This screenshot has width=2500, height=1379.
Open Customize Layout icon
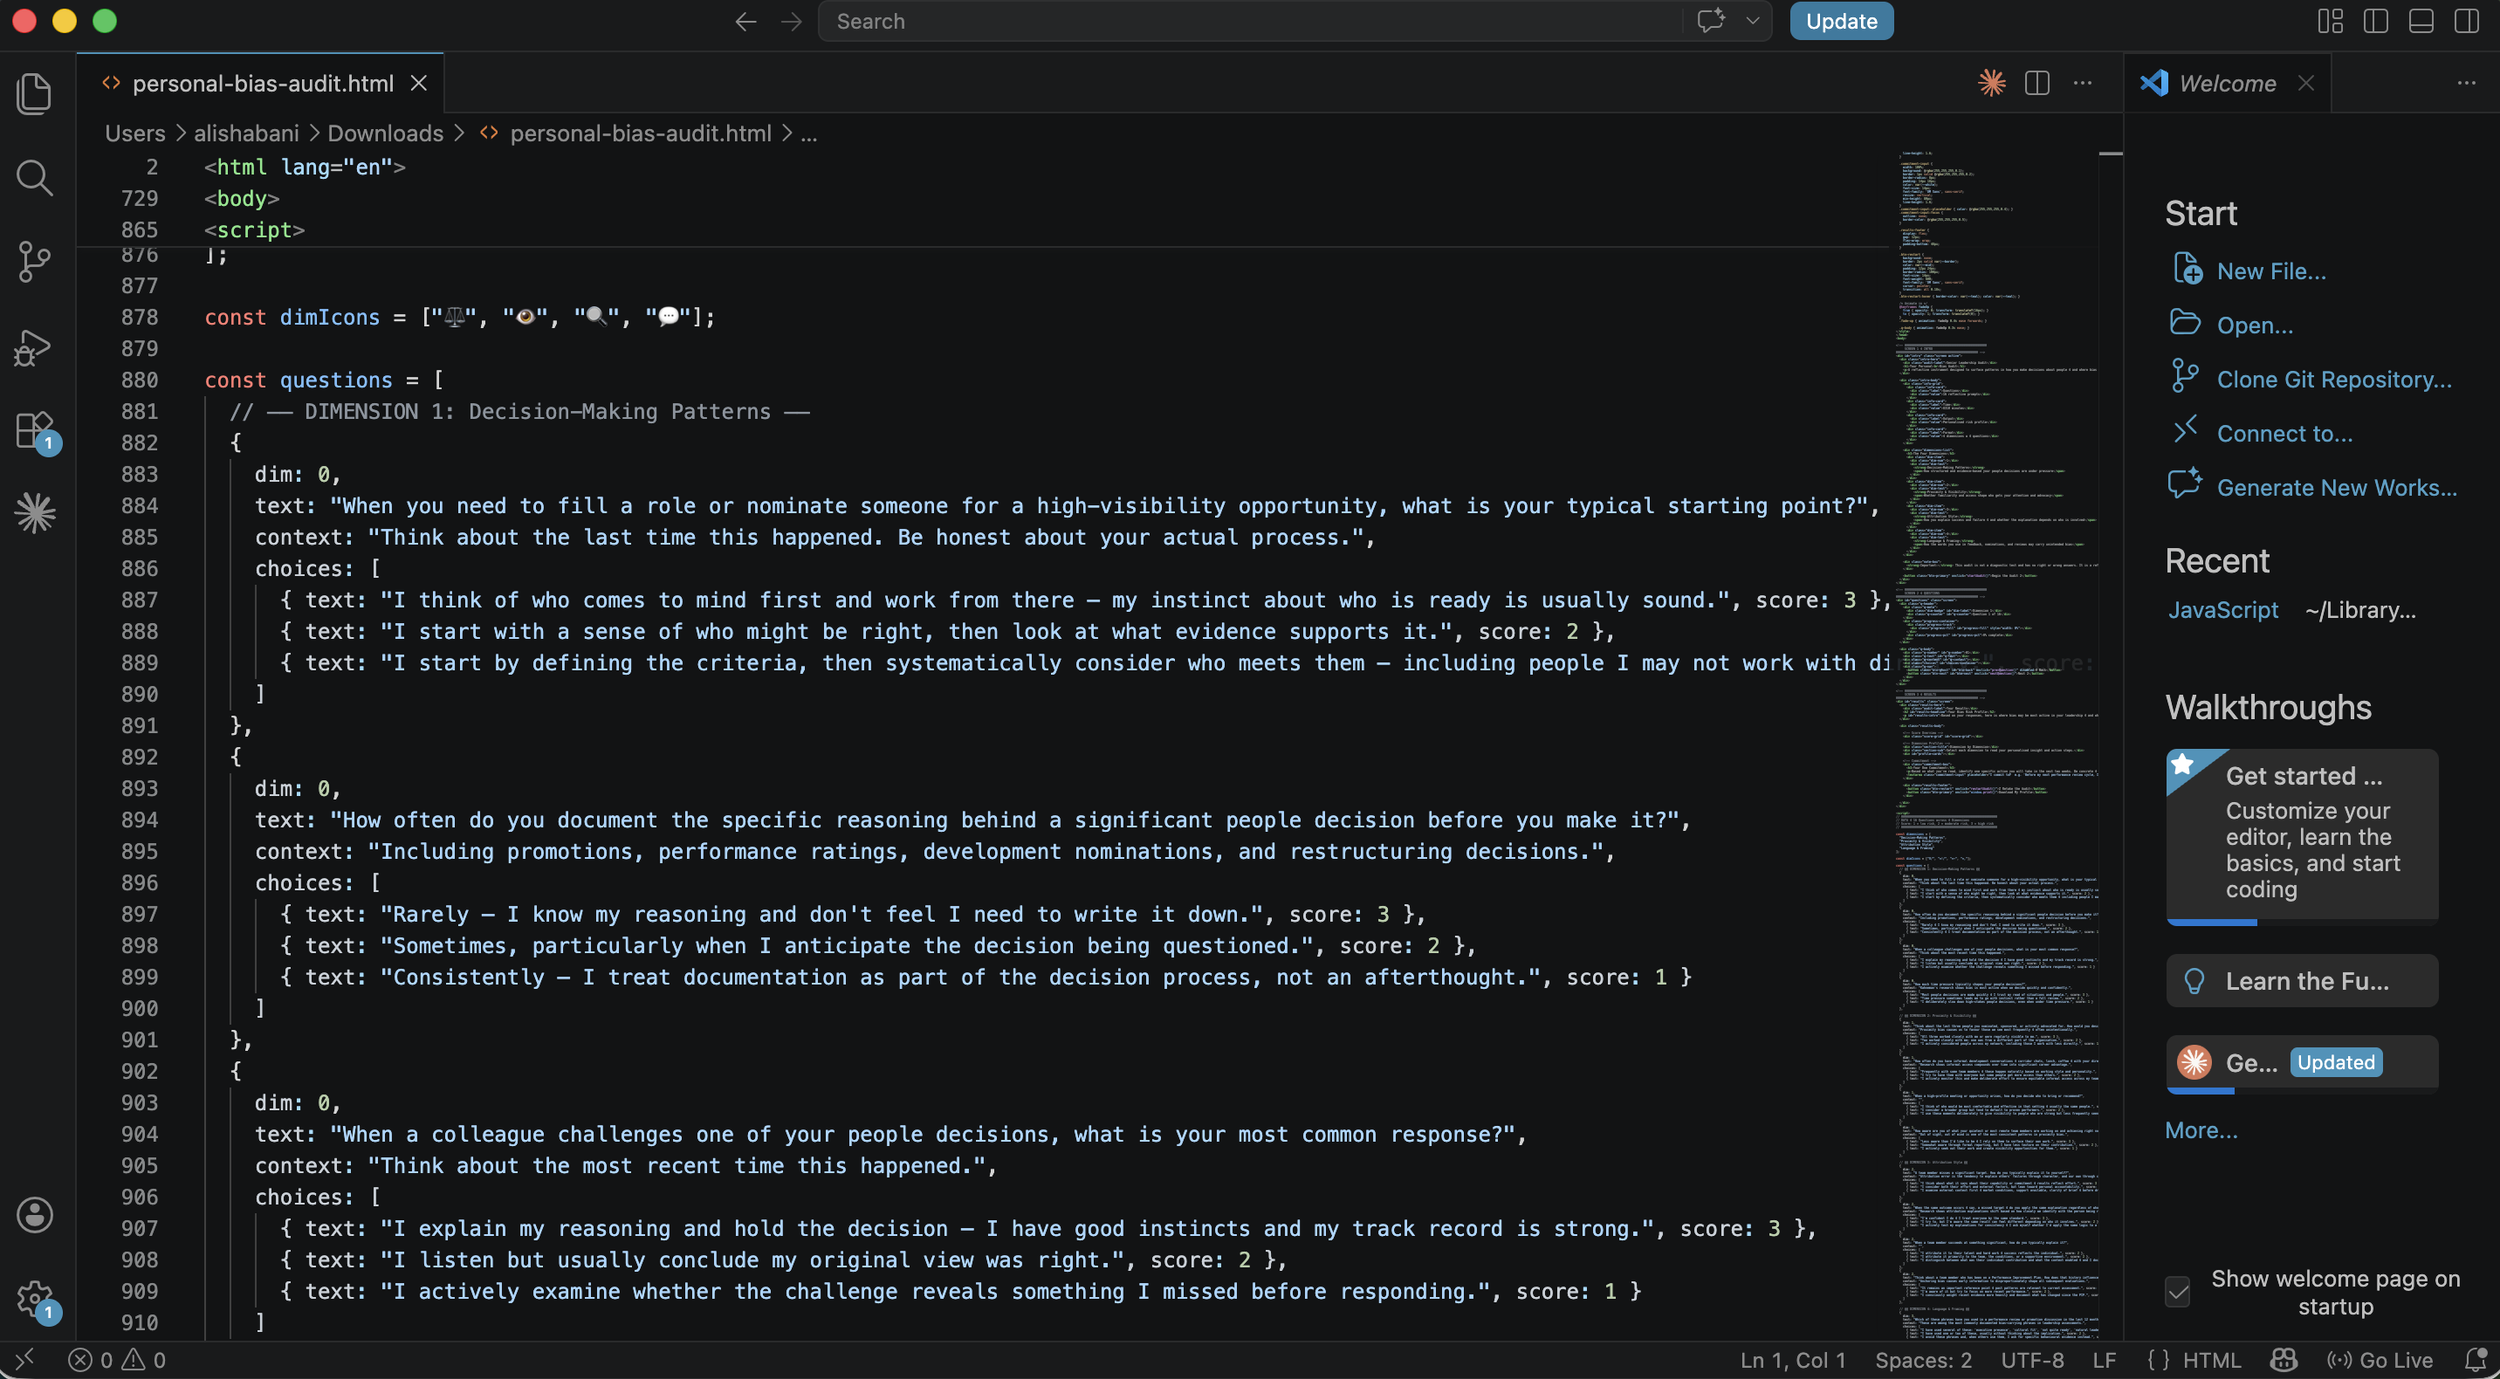coord(2330,21)
